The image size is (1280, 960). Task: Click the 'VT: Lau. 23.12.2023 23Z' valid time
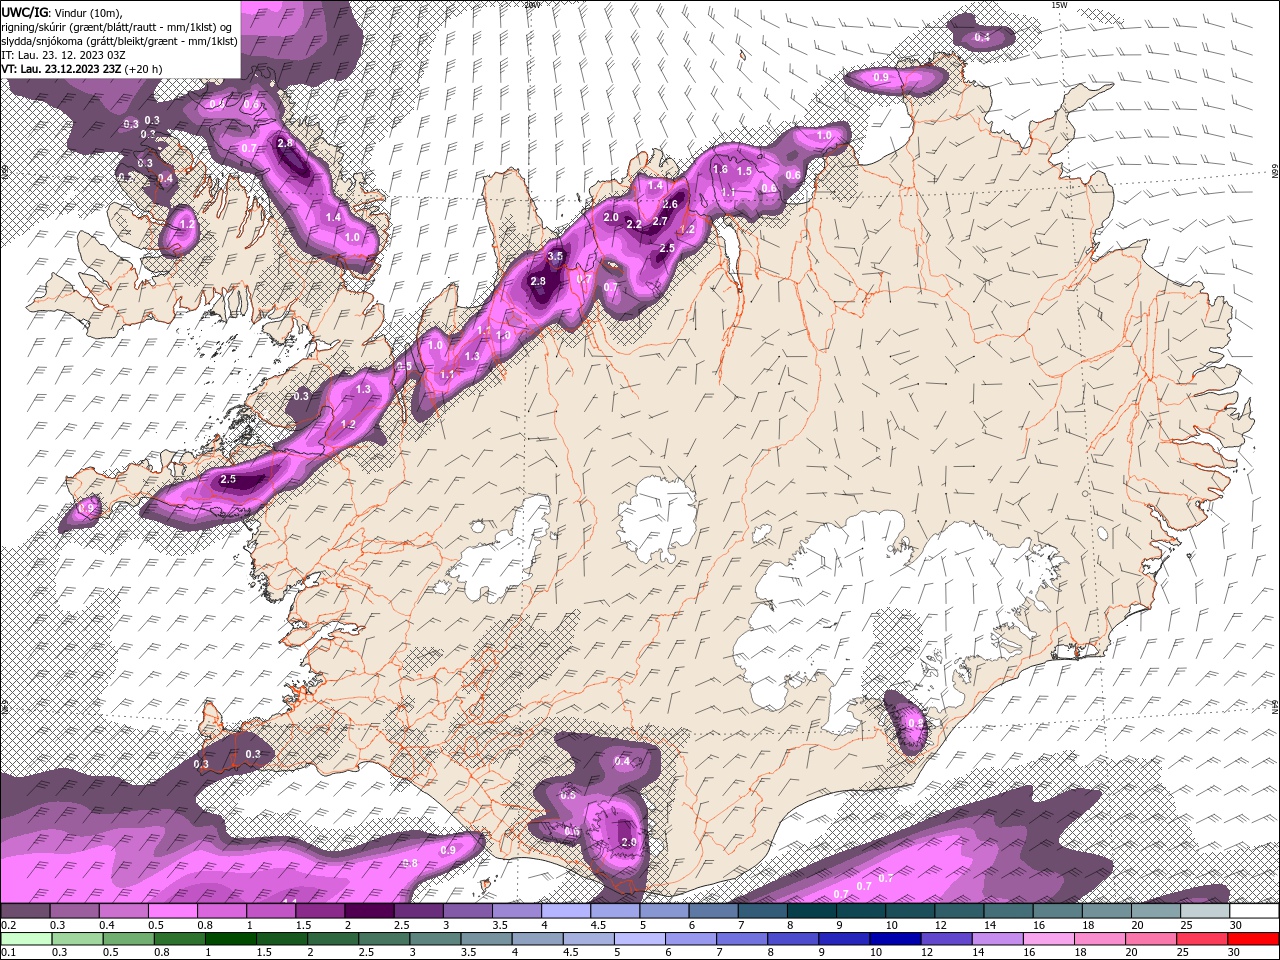pos(61,69)
